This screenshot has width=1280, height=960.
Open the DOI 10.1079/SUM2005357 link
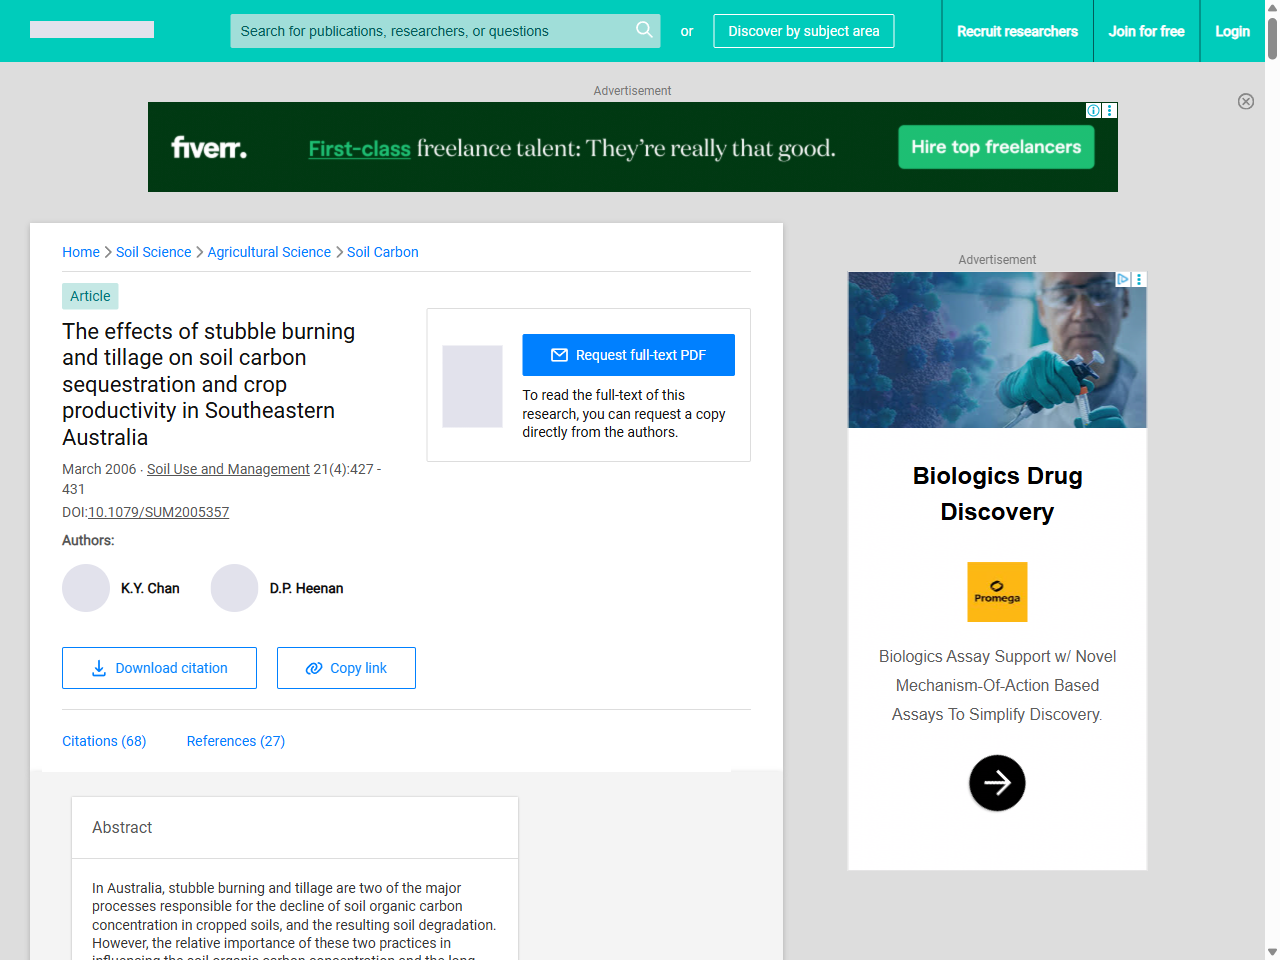click(x=158, y=512)
